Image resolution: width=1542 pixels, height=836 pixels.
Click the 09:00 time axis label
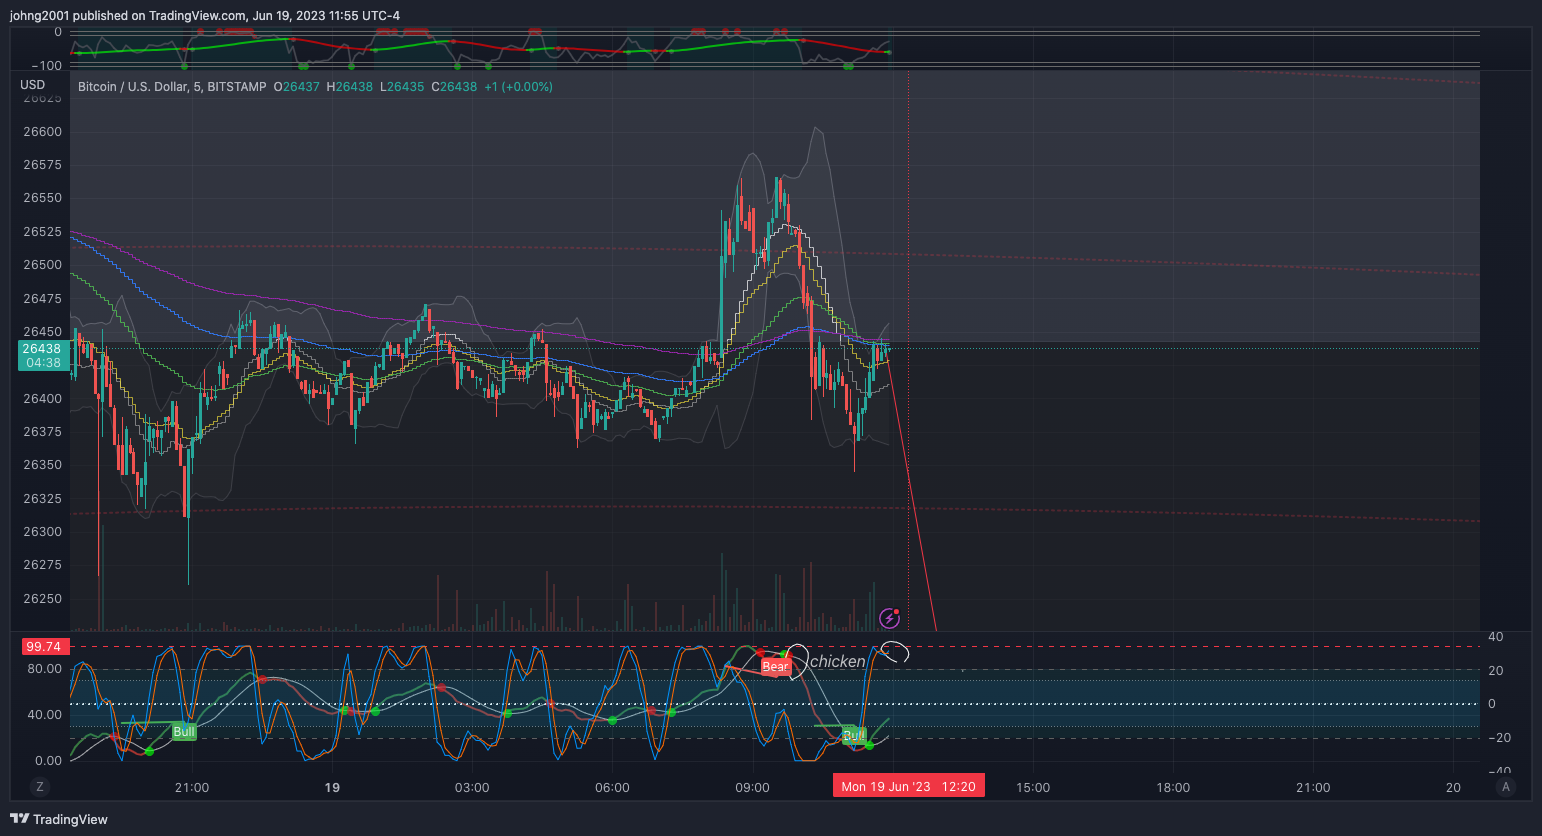pos(752,788)
